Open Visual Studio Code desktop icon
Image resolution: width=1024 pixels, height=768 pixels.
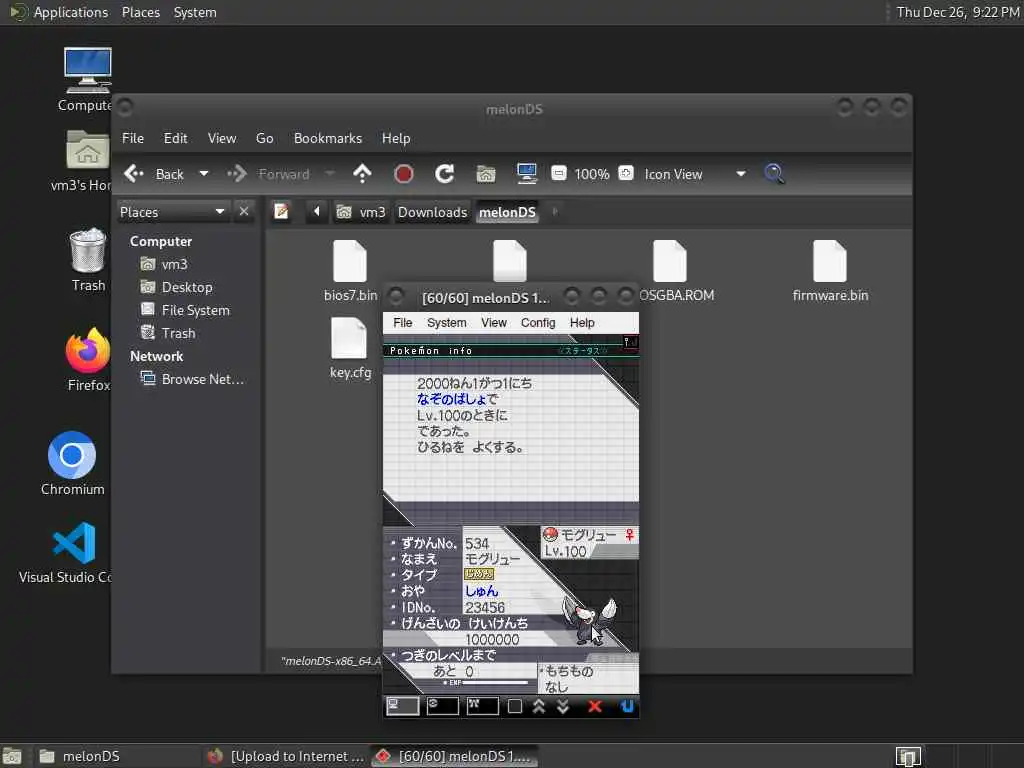click(65, 552)
